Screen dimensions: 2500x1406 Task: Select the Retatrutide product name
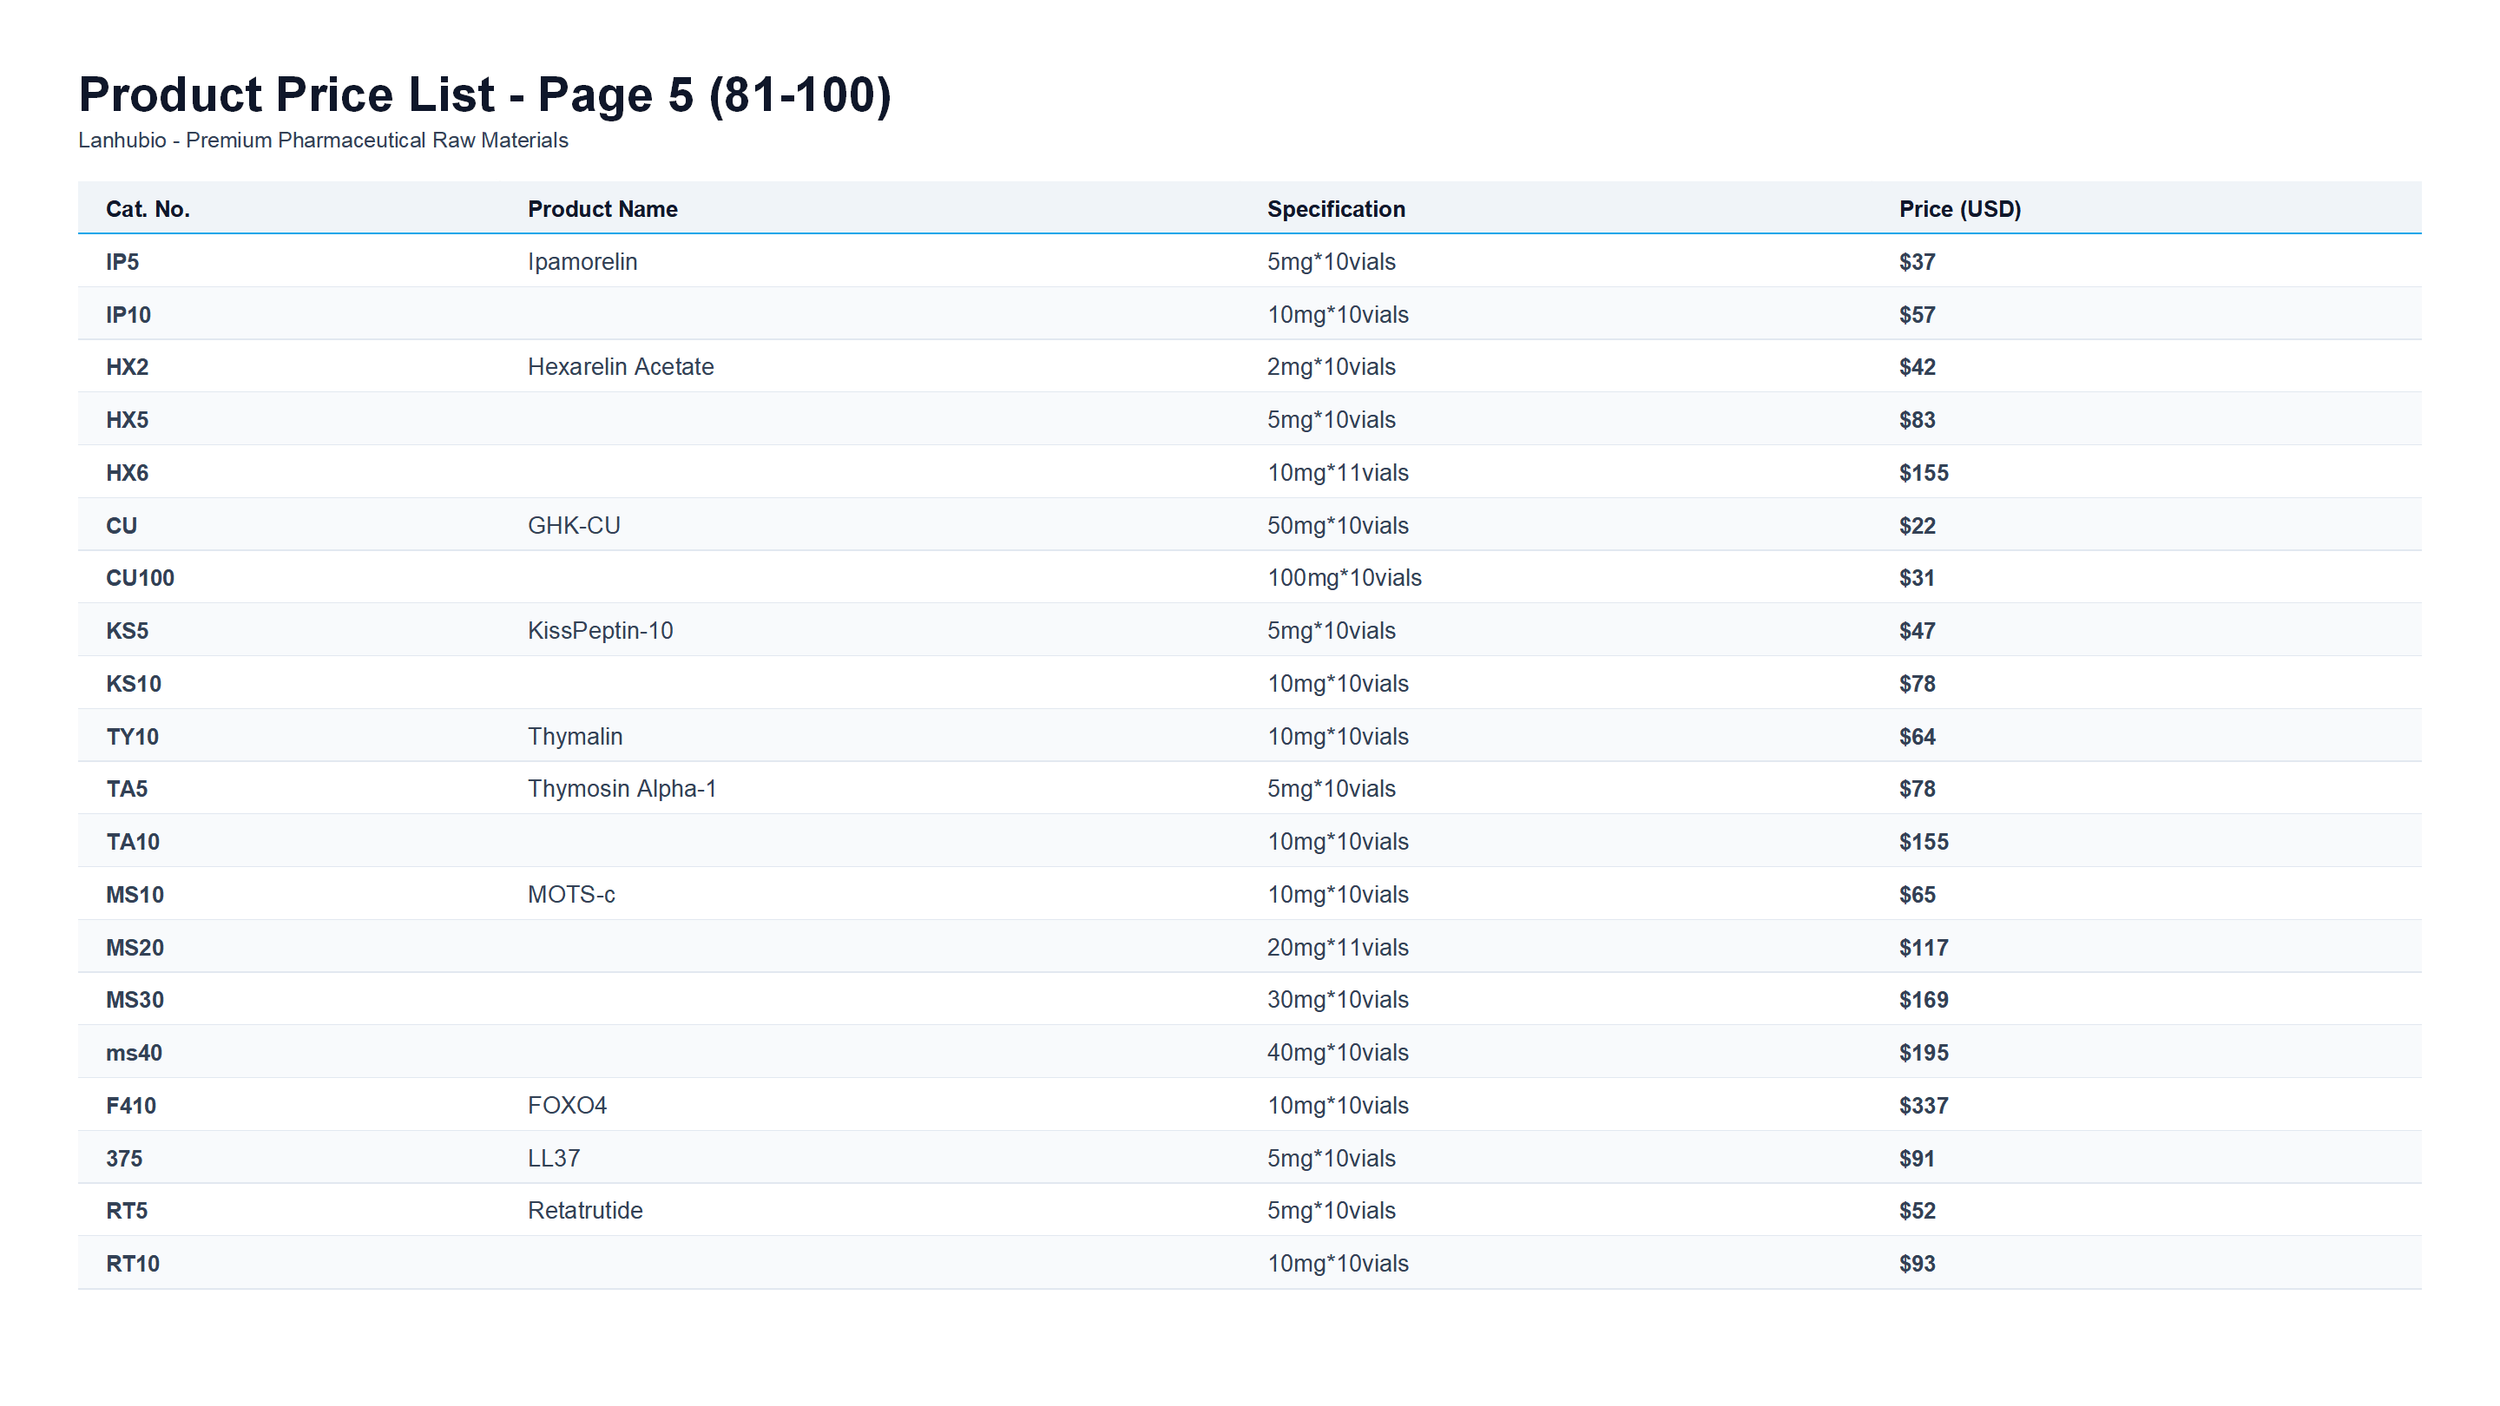pyautogui.click(x=585, y=1211)
